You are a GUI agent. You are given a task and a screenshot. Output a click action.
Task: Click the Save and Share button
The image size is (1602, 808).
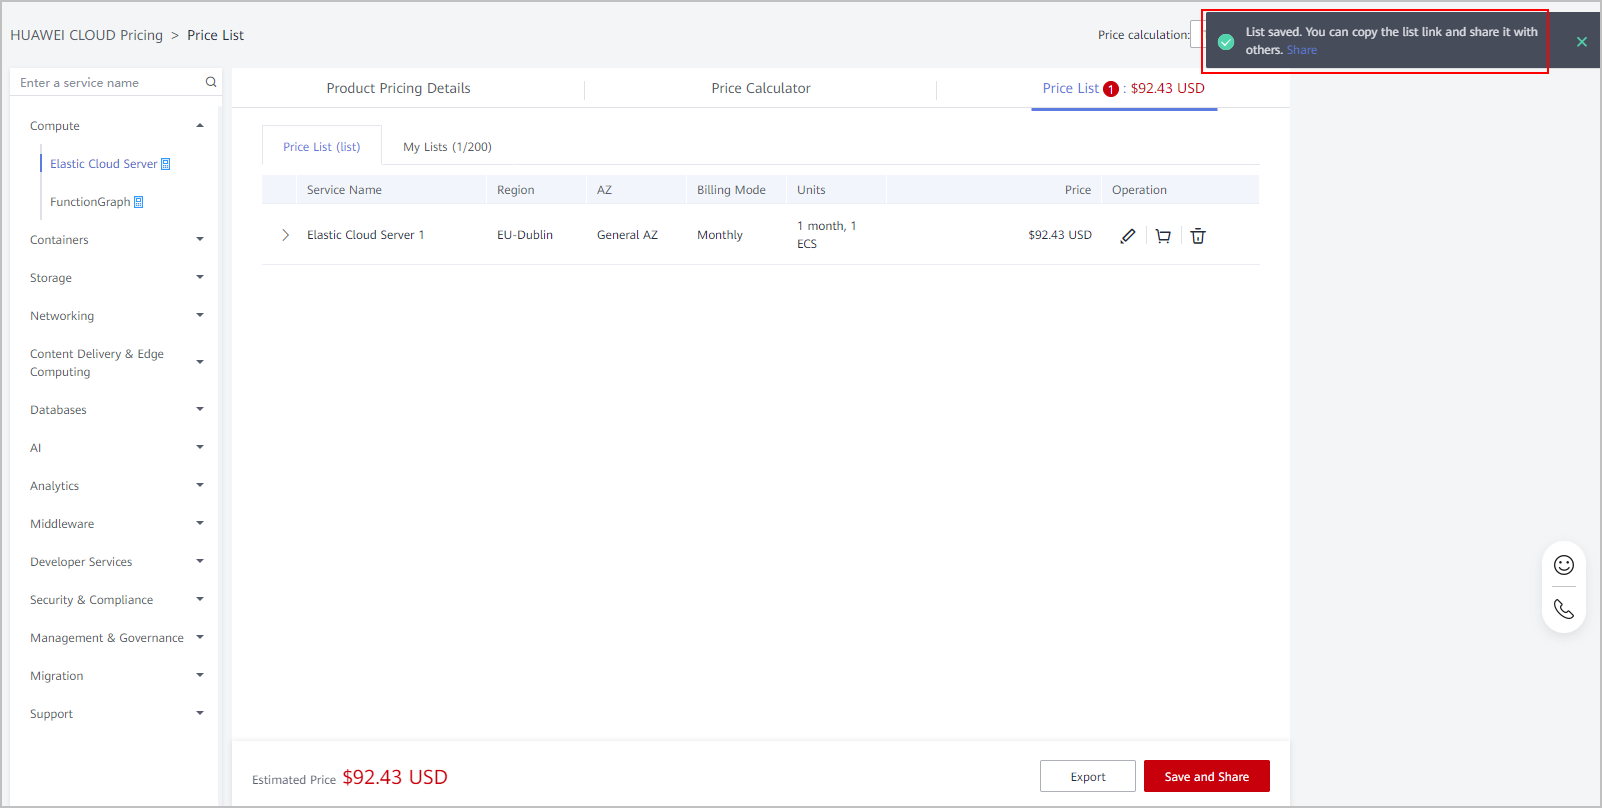pyautogui.click(x=1207, y=776)
